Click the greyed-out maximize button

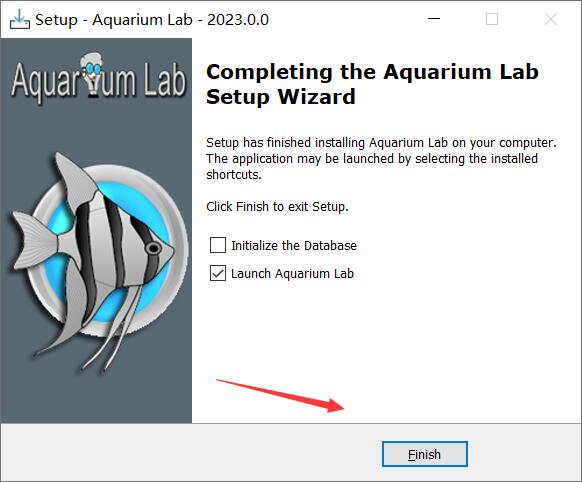coord(492,19)
